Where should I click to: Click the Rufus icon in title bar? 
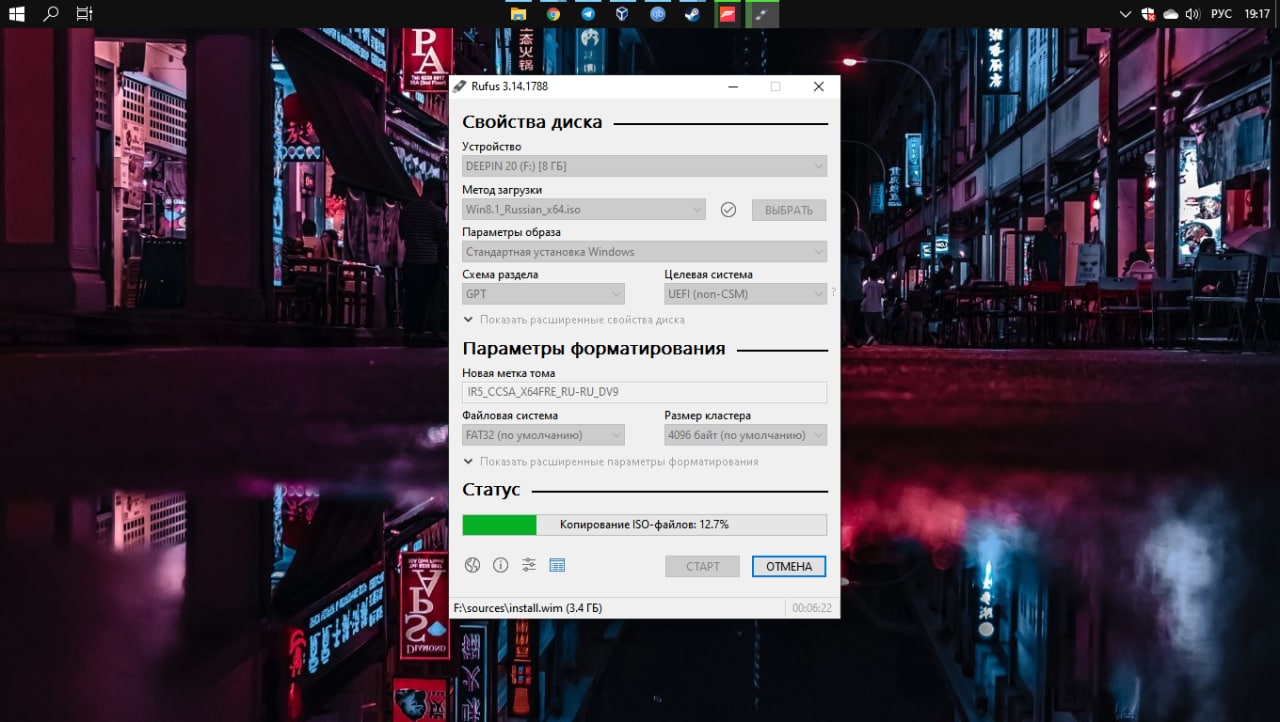[459, 87]
